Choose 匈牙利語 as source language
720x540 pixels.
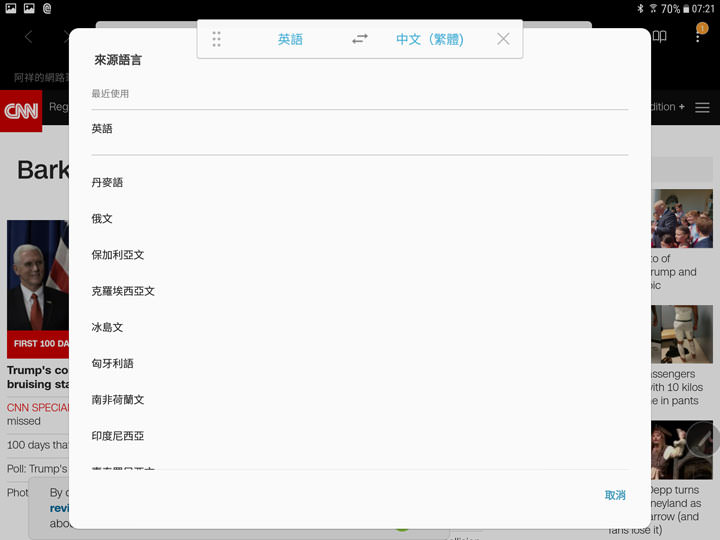pyautogui.click(x=360, y=364)
